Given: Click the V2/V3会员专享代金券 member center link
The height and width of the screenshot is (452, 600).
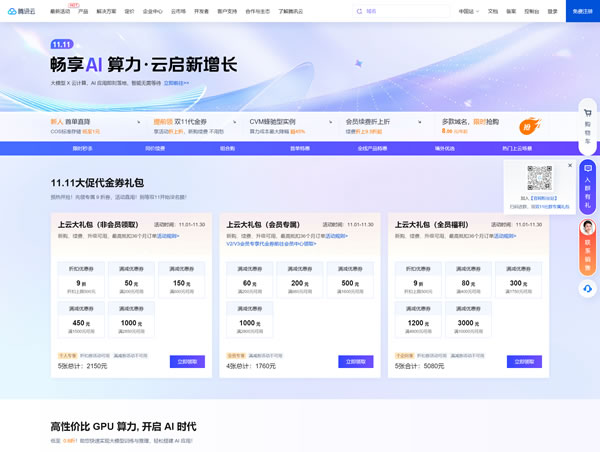Looking at the screenshot, I should click(x=271, y=244).
